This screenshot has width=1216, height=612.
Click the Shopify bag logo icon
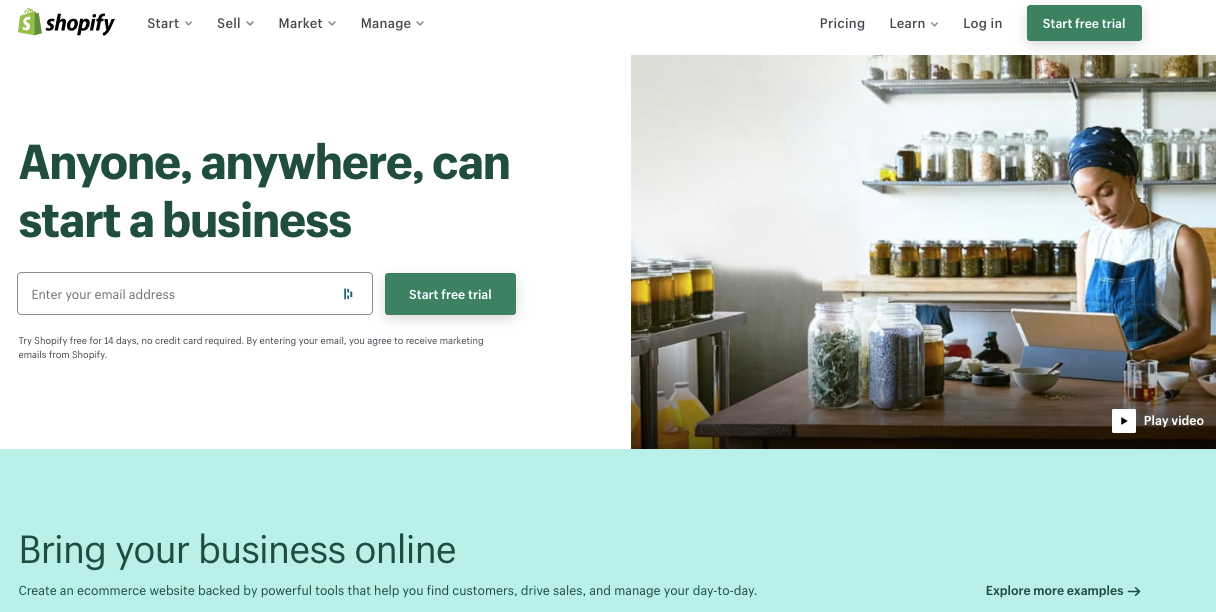click(29, 22)
